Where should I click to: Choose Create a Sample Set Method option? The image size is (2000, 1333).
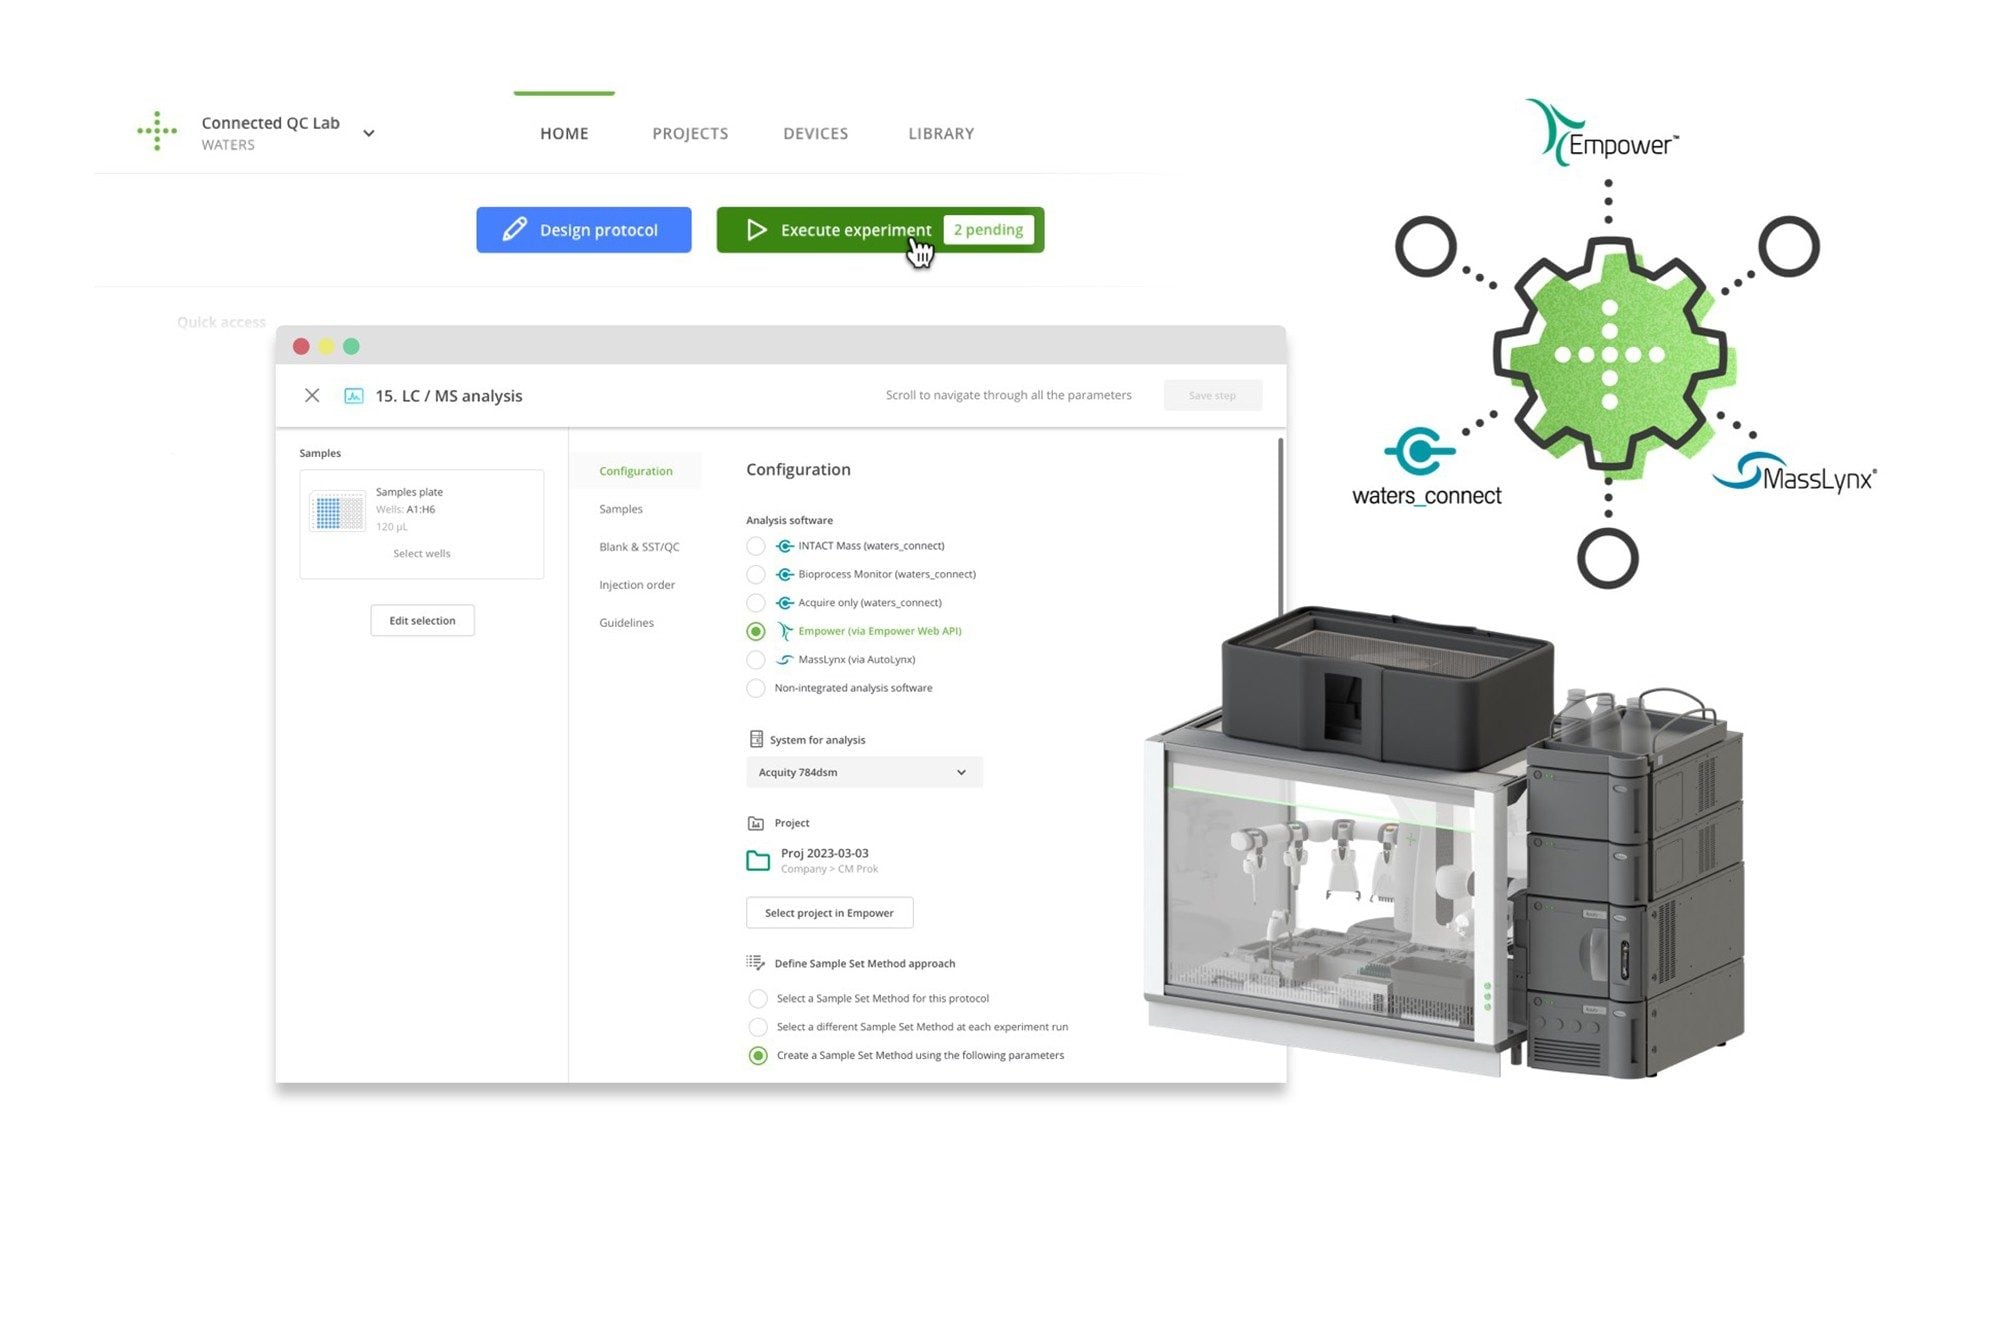[758, 1055]
